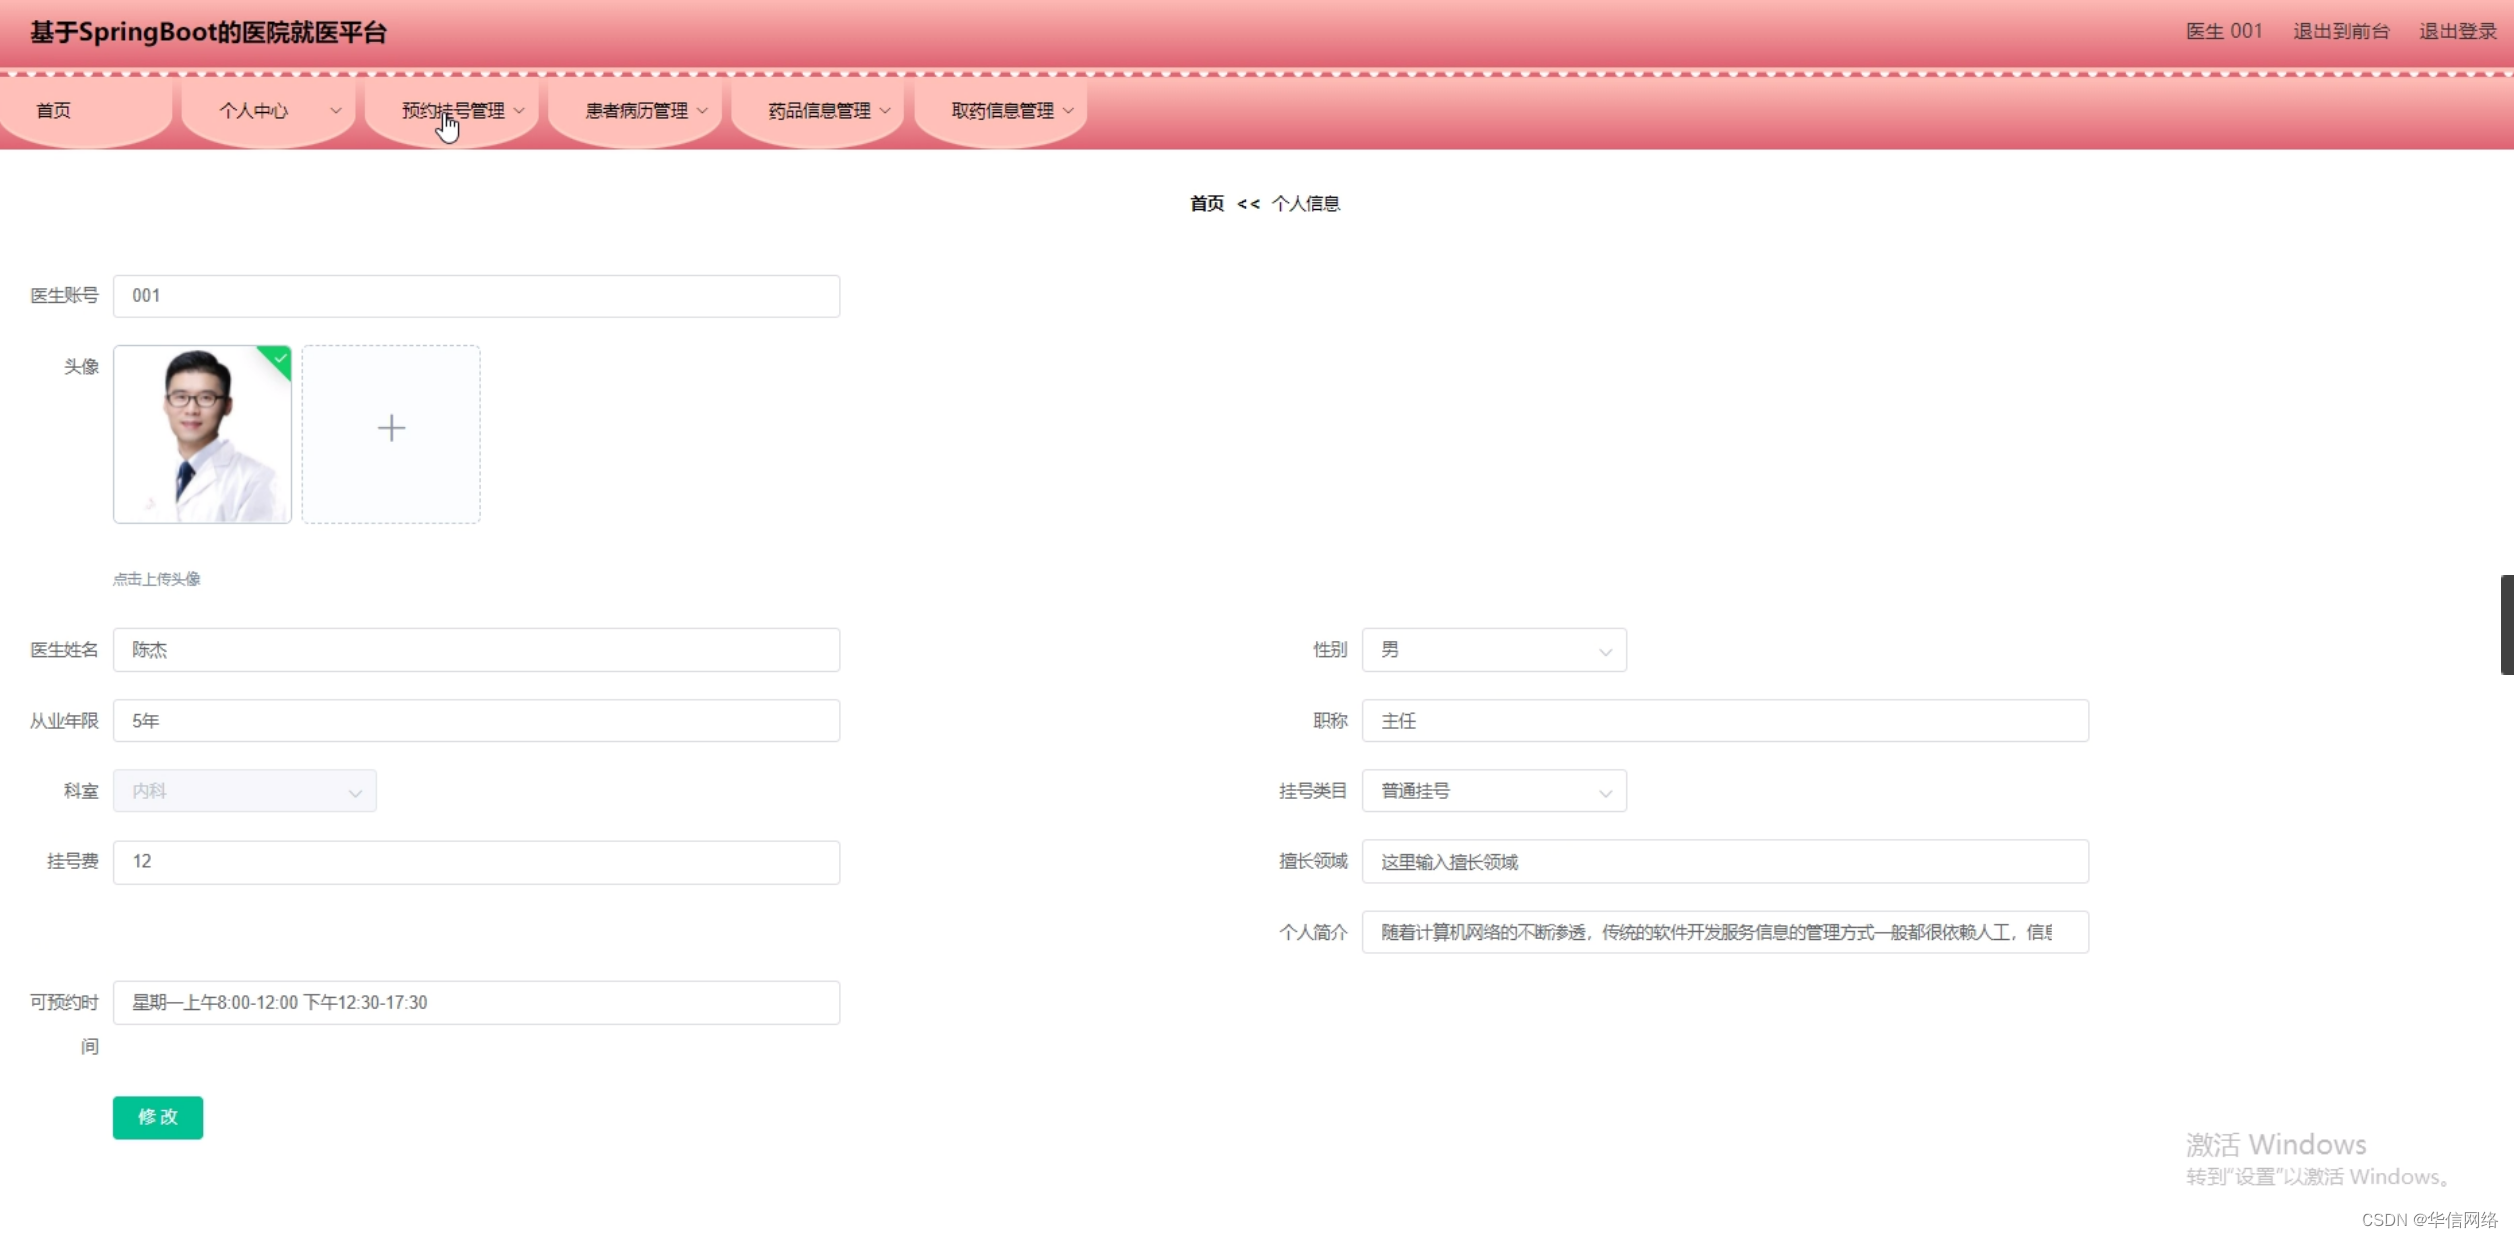Open the 挂号类目 dropdown
This screenshot has width=2514, height=1238.
(x=1493, y=791)
